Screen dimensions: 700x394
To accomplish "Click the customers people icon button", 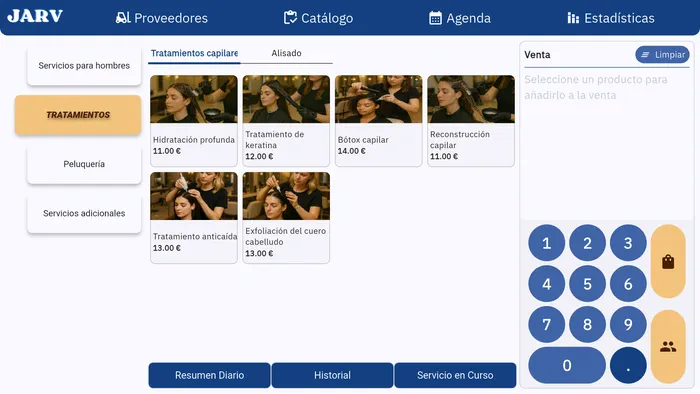I will point(668,347).
